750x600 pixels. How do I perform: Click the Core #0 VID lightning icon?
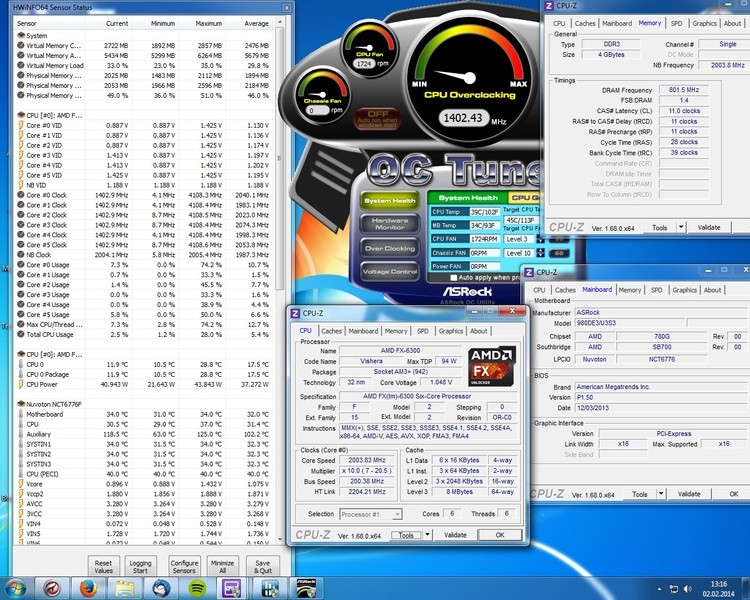point(21,125)
